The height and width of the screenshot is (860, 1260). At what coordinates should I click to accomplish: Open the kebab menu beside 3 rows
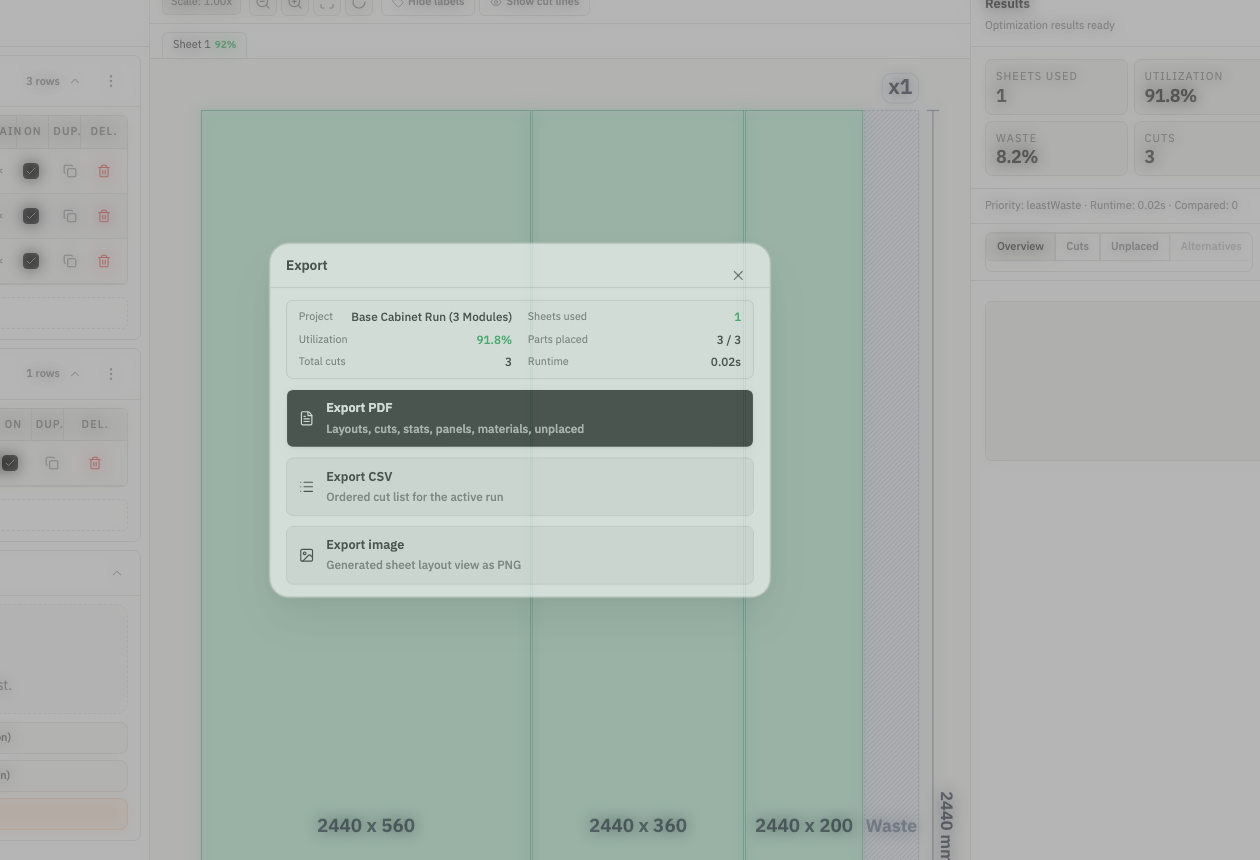pyautogui.click(x=111, y=81)
